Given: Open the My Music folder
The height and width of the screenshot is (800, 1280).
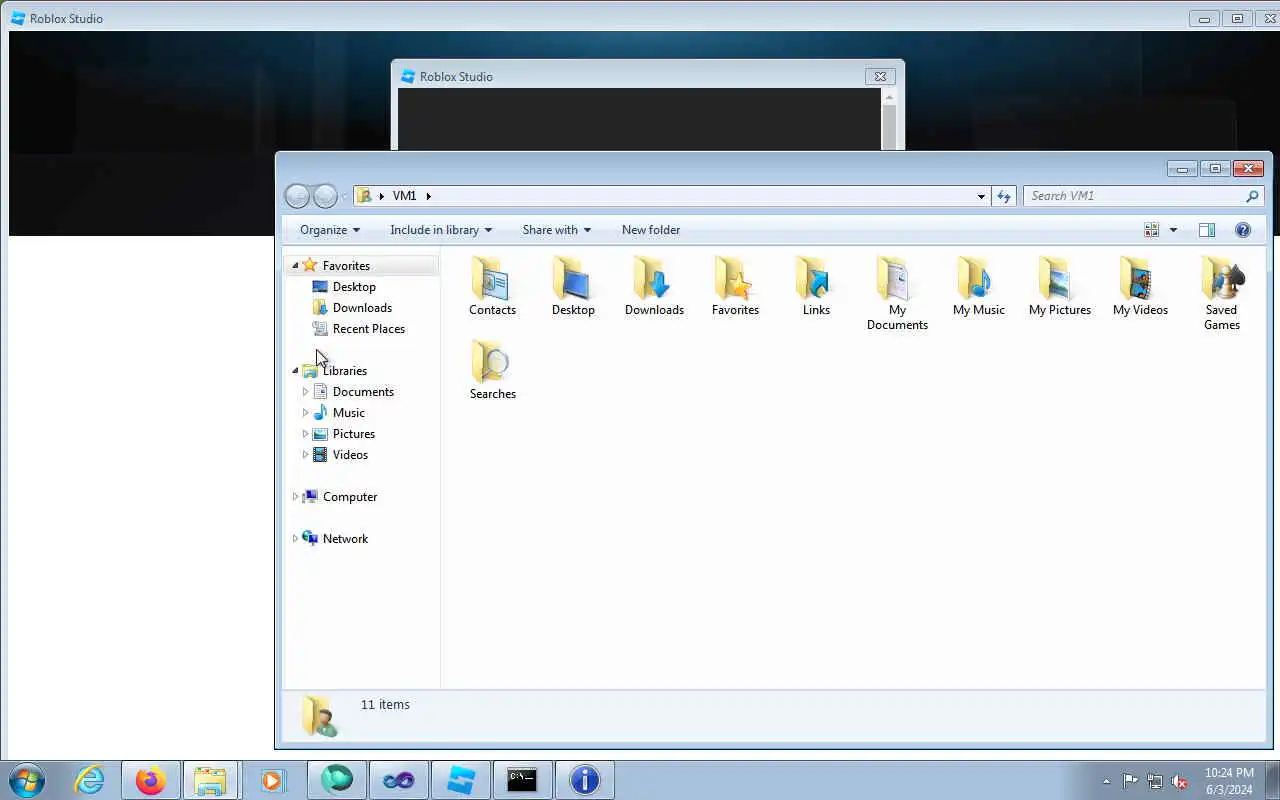Looking at the screenshot, I should pos(978,286).
